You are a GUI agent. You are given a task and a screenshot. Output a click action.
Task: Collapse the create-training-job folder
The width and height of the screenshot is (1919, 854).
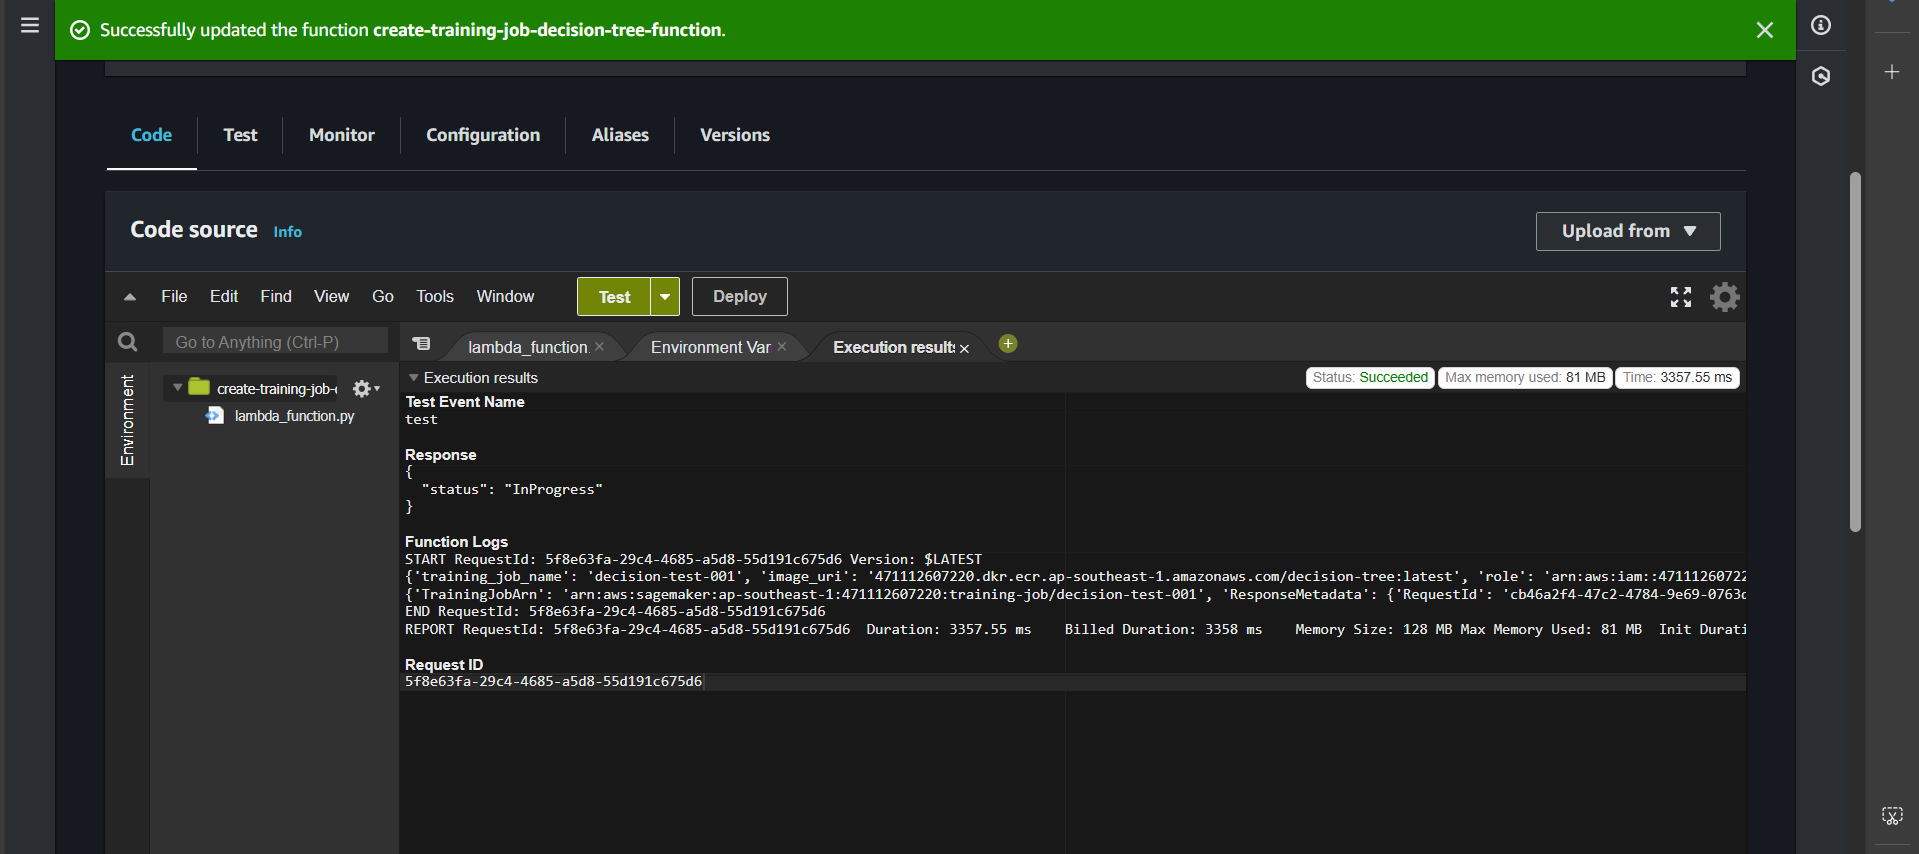pyautogui.click(x=177, y=388)
